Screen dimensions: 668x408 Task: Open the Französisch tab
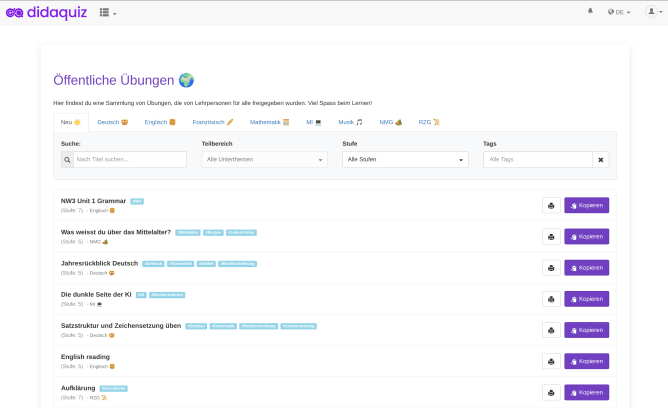pos(213,122)
